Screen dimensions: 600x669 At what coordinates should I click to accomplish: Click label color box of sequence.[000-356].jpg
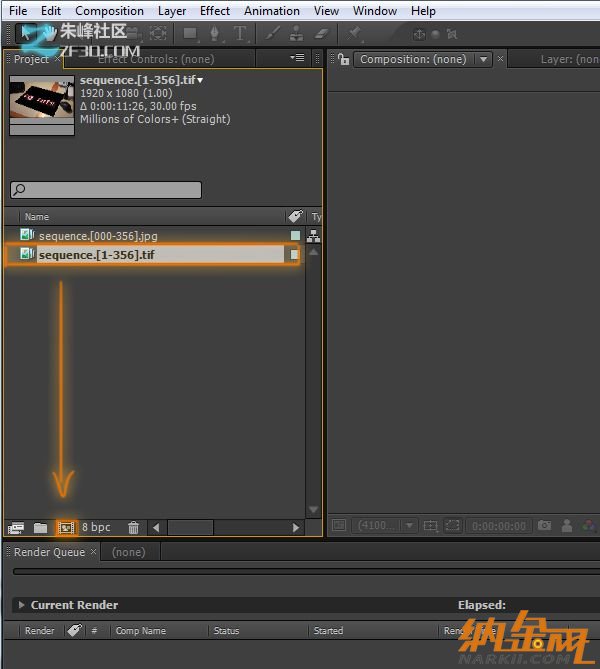pyautogui.click(x=295, y=236)
